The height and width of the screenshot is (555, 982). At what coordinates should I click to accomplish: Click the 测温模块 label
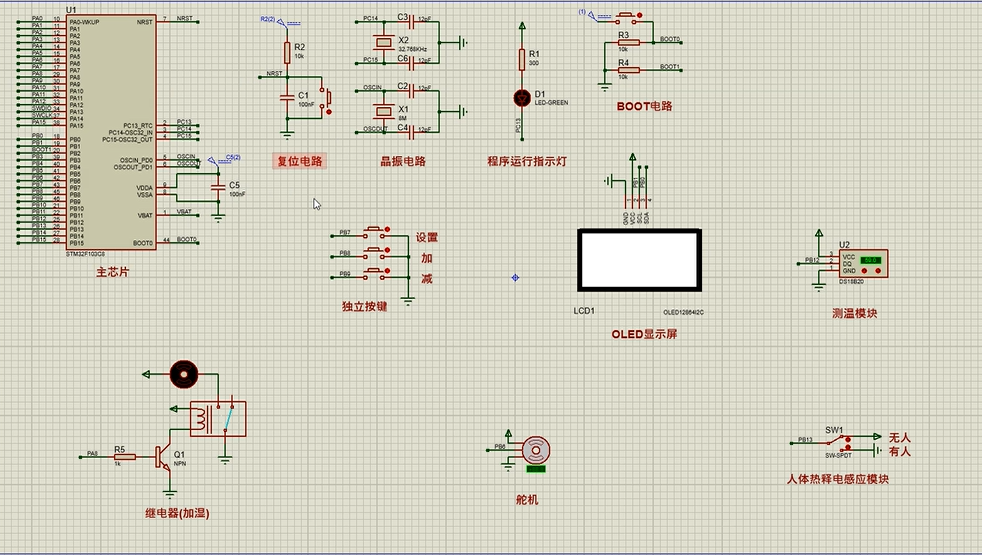(854, 313)
